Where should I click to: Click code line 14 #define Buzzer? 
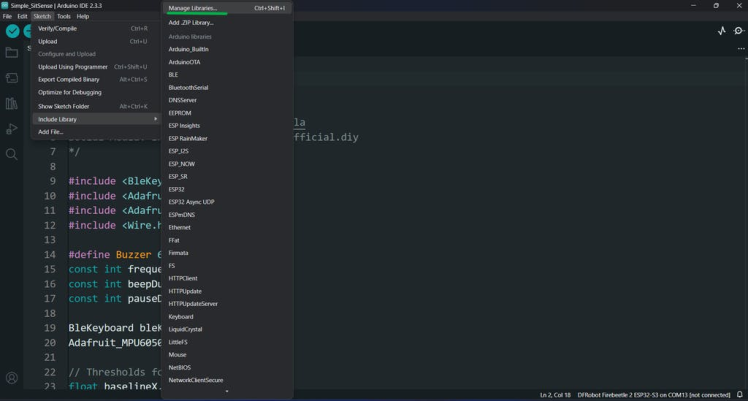[x=115, y=255]
